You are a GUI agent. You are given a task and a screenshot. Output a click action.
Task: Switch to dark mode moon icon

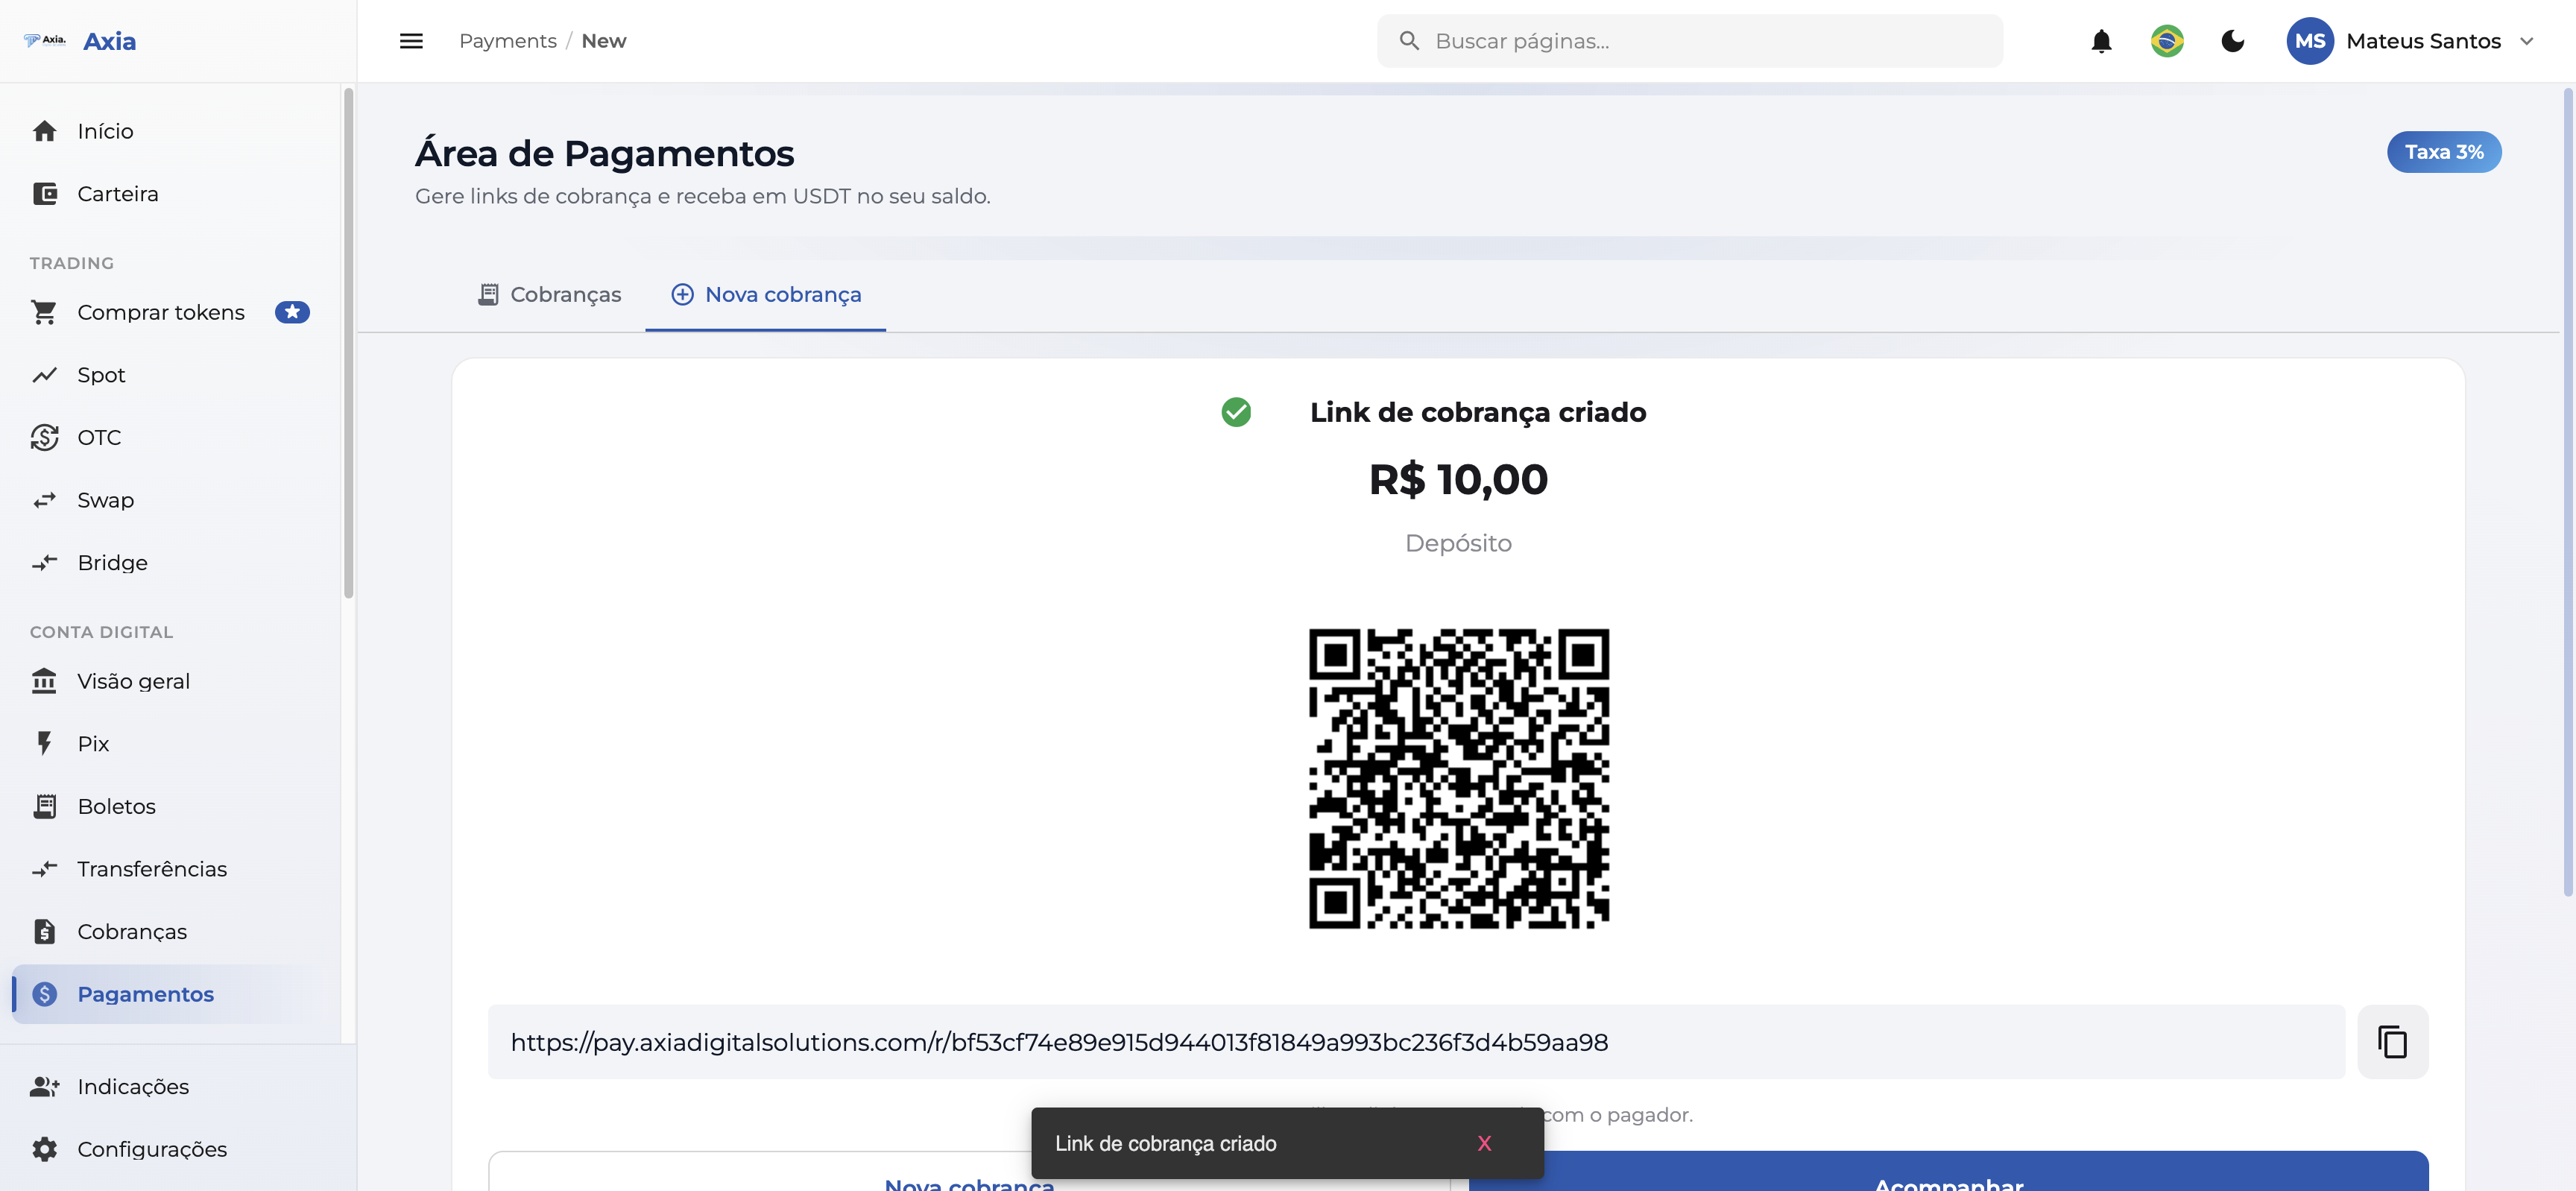(2232, 41)
